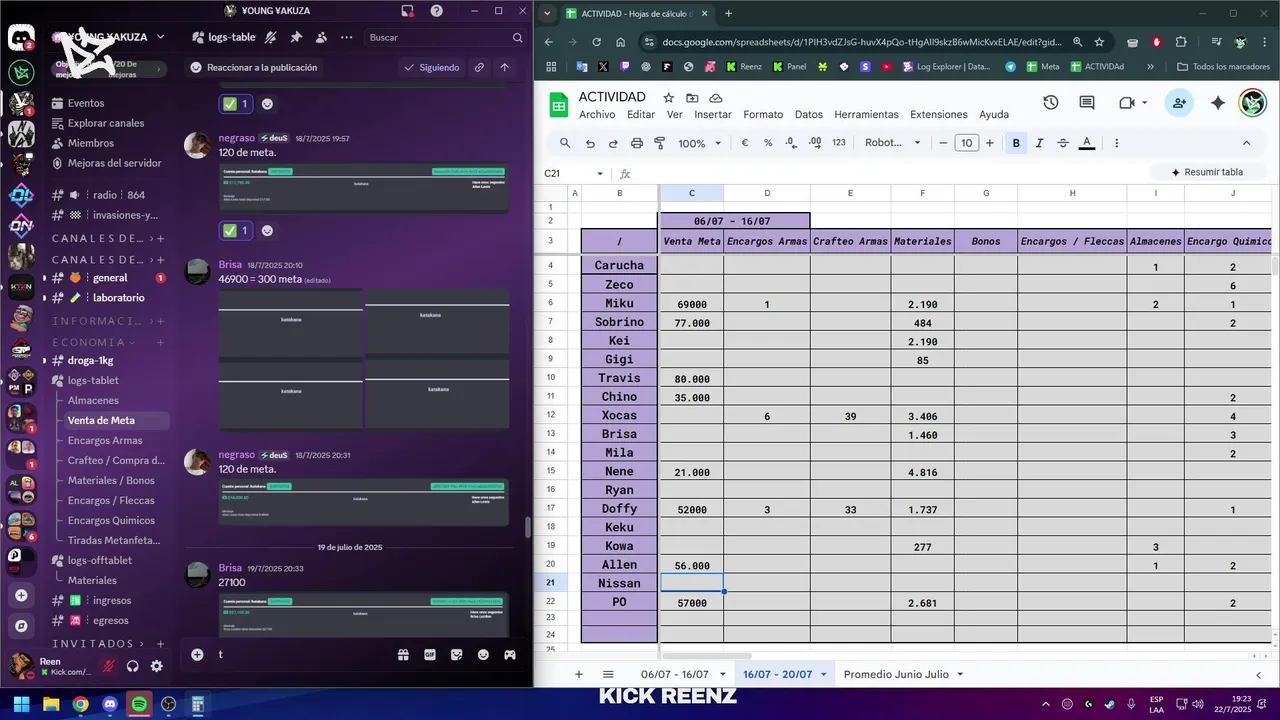The image size is (1280, 720).
Task: Check cloud save status icon
Action: point(716,98)
